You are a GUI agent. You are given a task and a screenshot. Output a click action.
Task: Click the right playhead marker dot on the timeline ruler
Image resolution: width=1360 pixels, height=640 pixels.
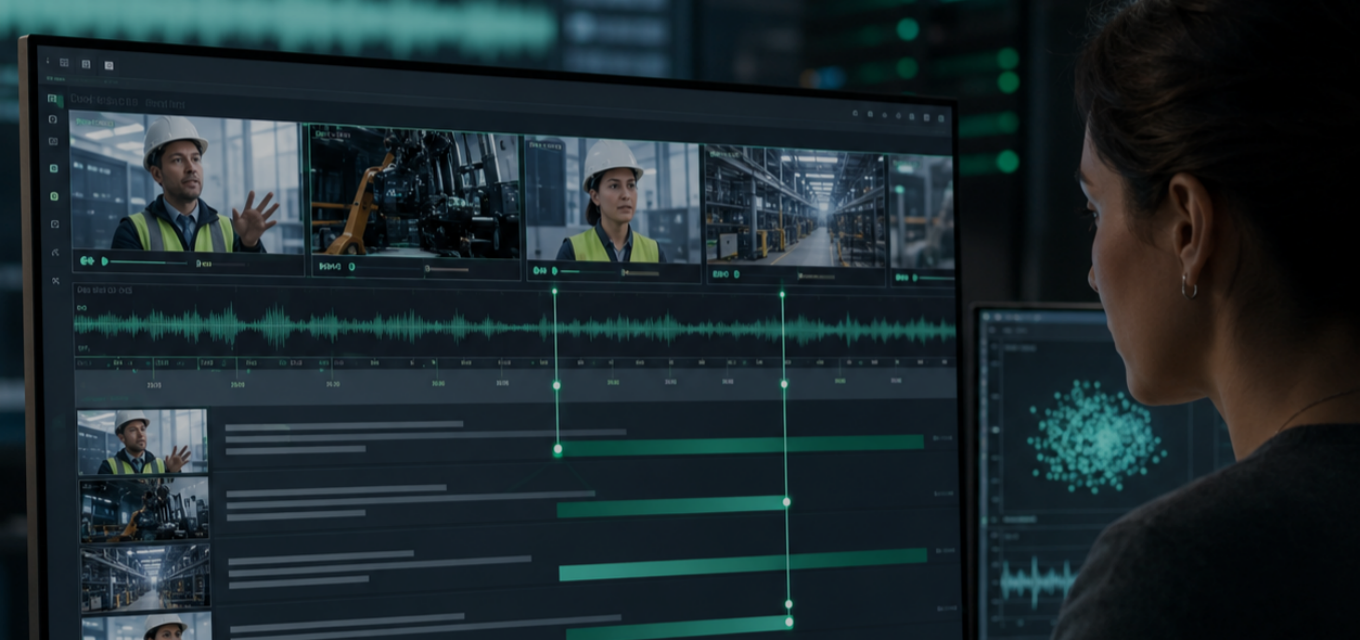point(784,383)
